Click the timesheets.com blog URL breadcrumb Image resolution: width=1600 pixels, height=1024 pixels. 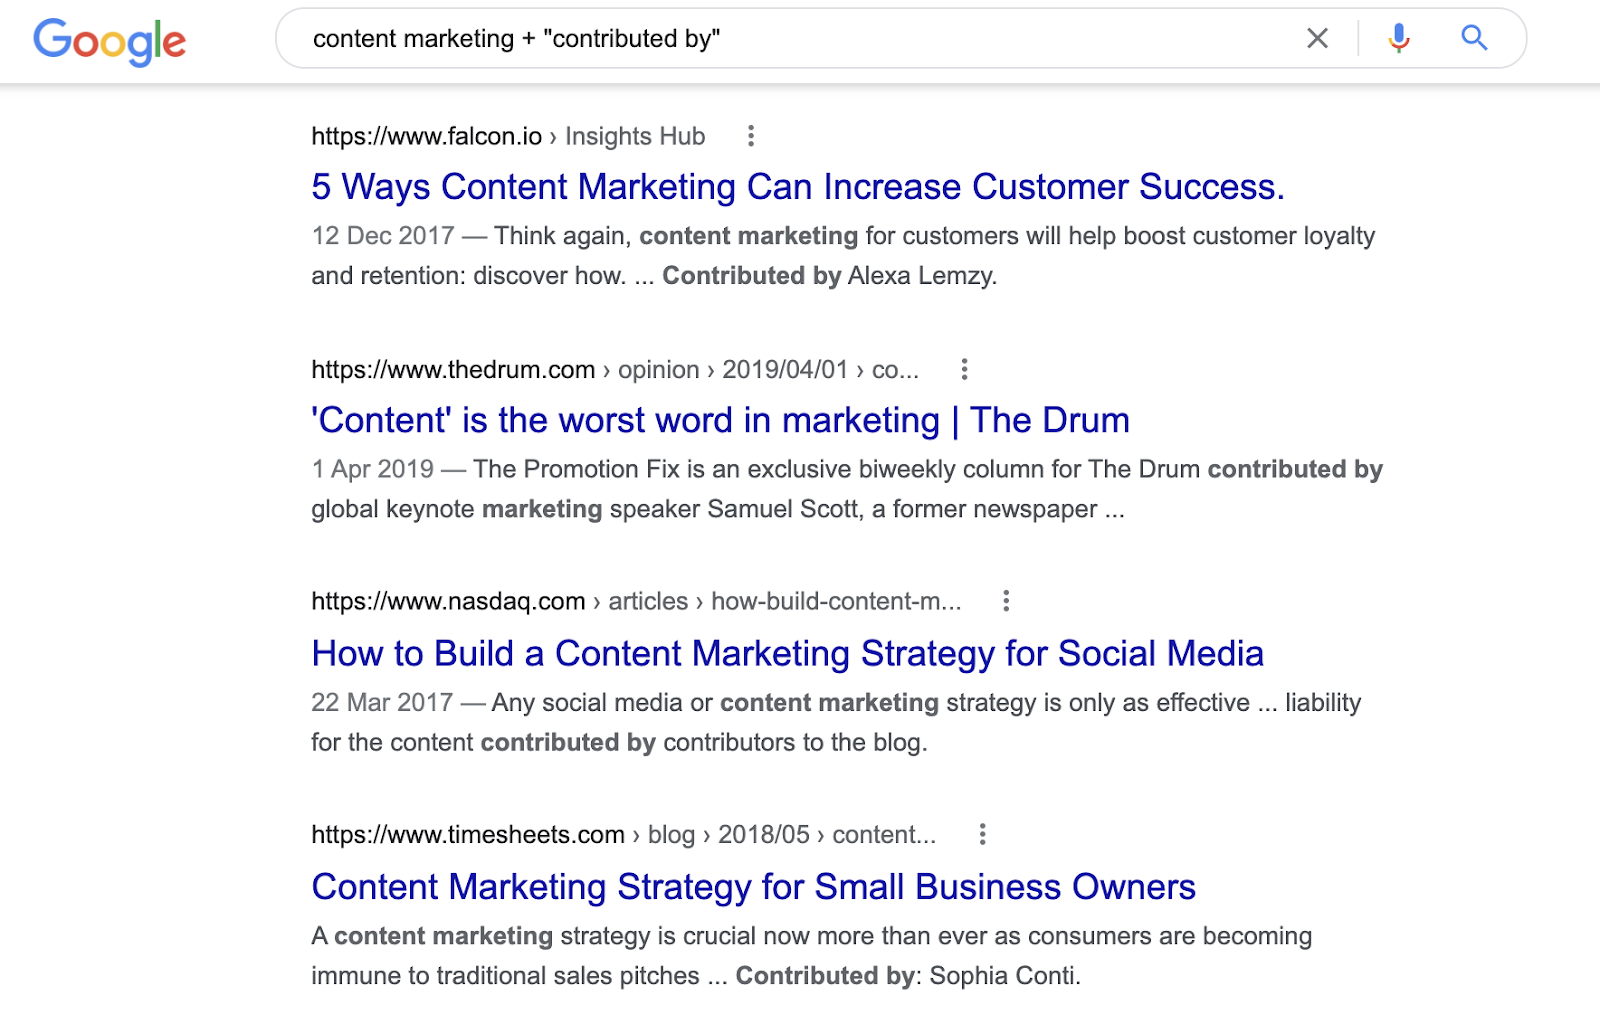point(624,834)
